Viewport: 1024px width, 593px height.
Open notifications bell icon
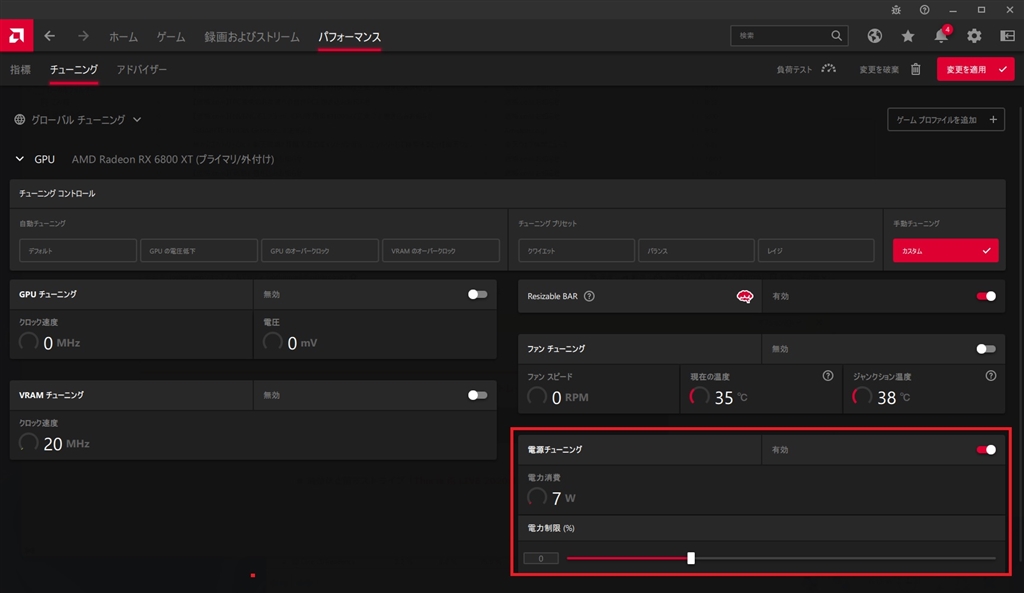pyautogui.click(x=941, y=35)
